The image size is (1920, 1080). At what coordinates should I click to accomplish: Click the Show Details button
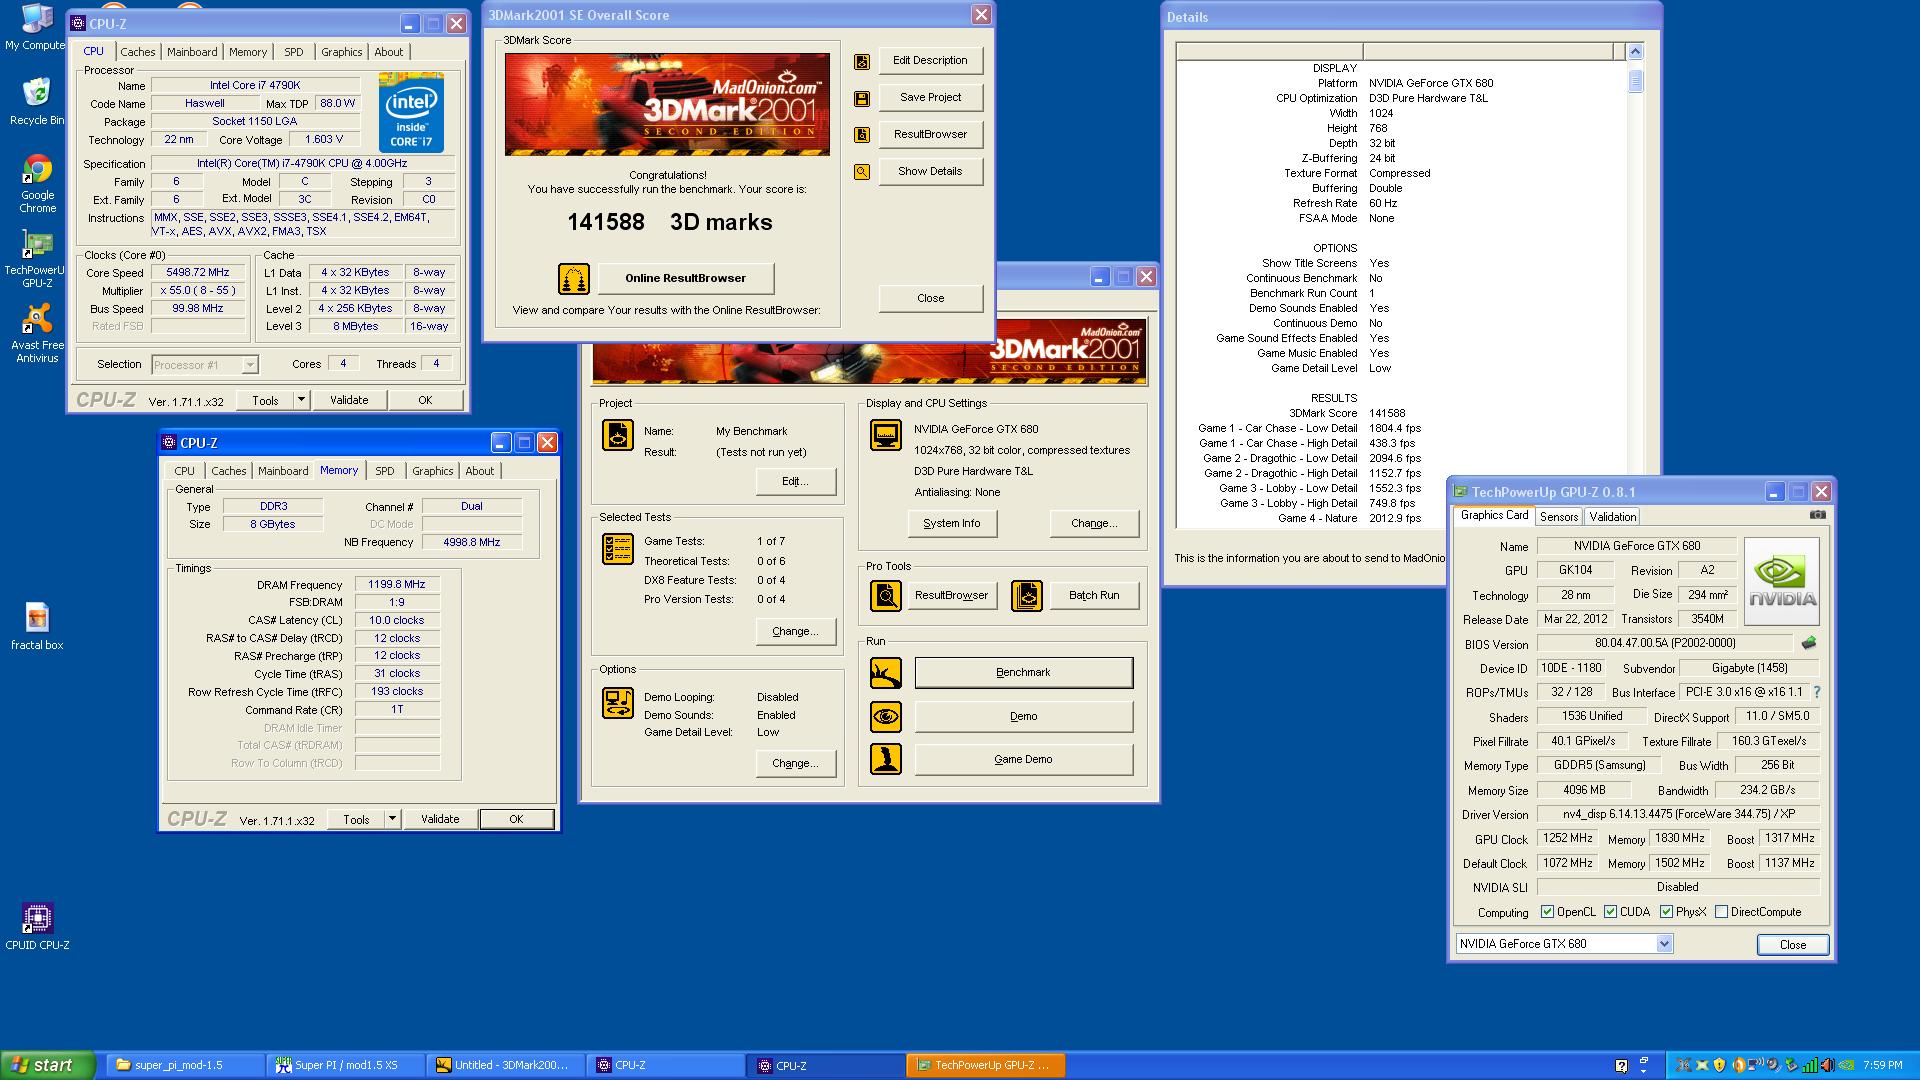[930, 171]
